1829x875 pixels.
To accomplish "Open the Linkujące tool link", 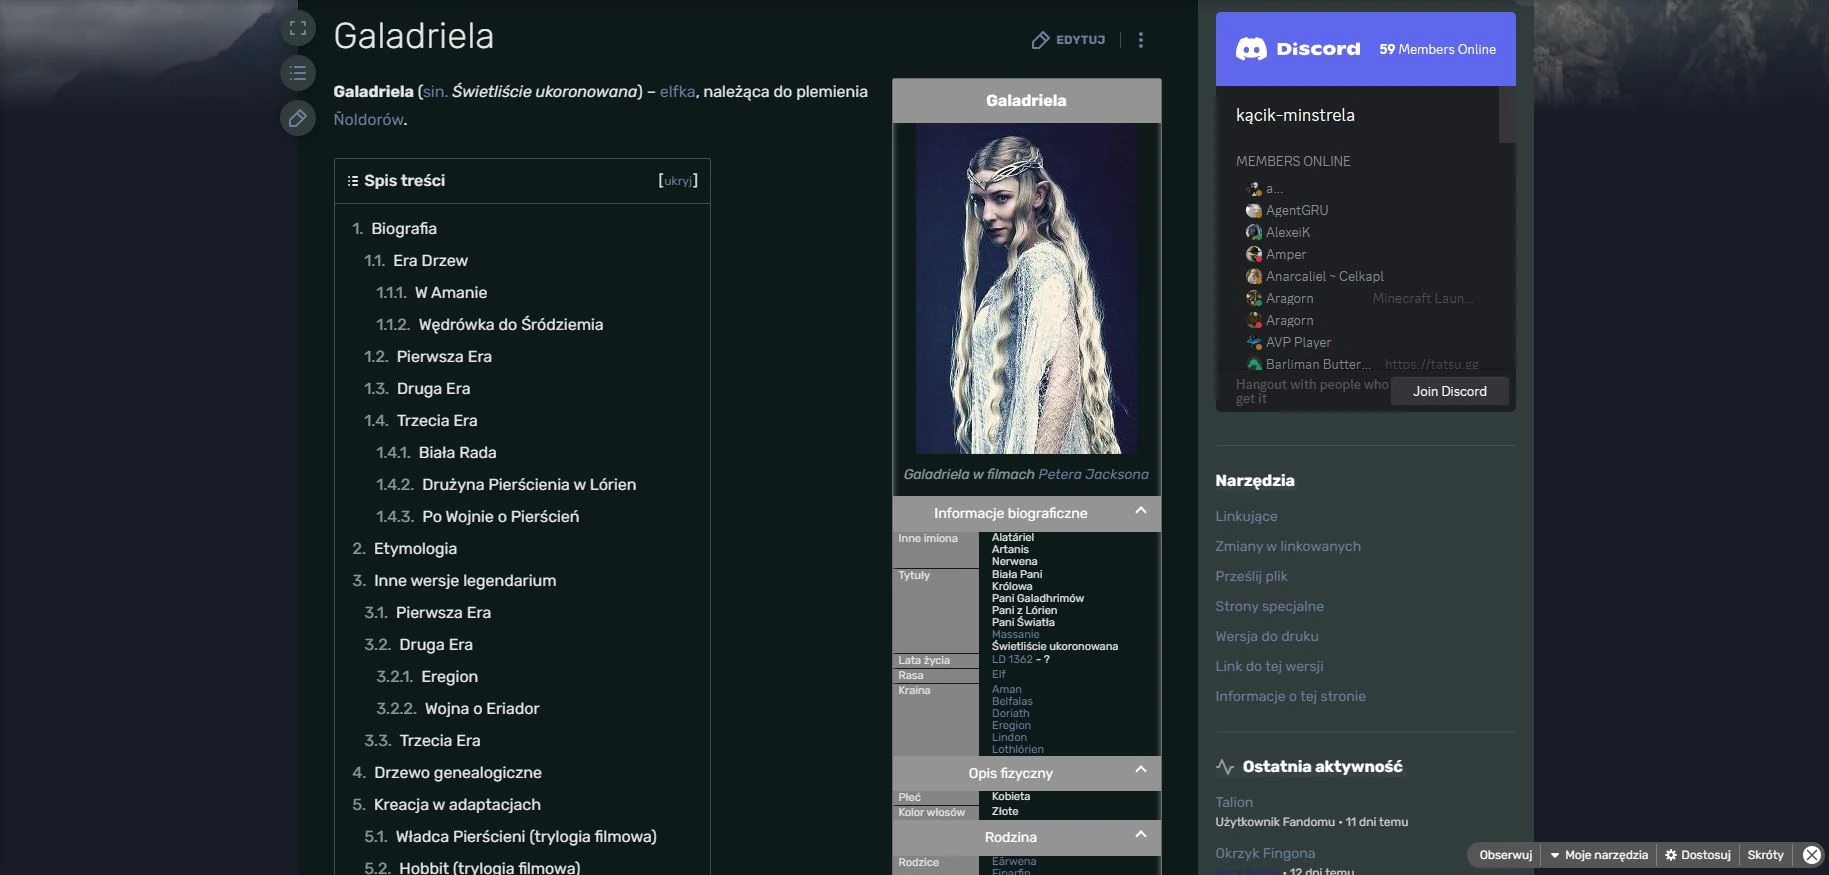I will click(x=1246, y=517).
